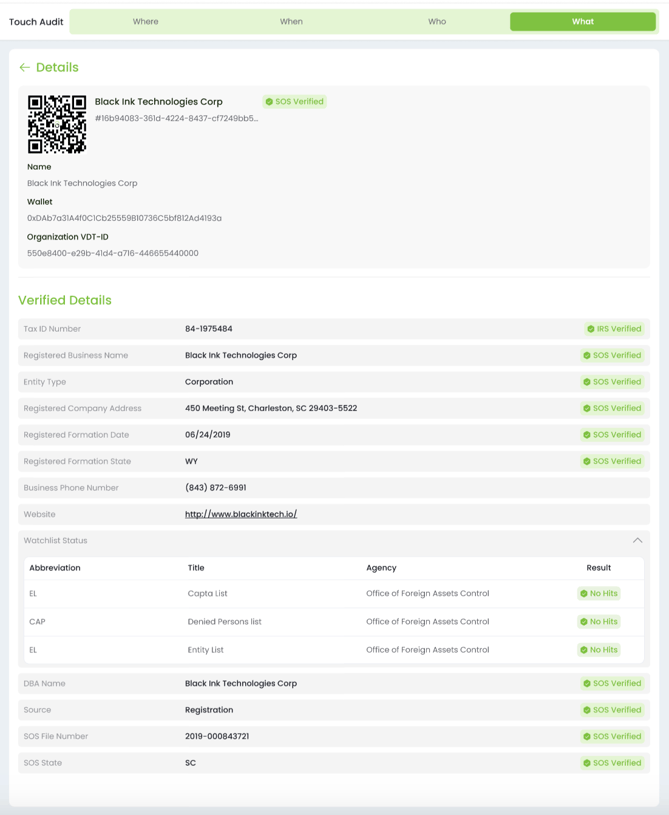Click No Hits result for Entity List
669x815 pixels.
599,650
